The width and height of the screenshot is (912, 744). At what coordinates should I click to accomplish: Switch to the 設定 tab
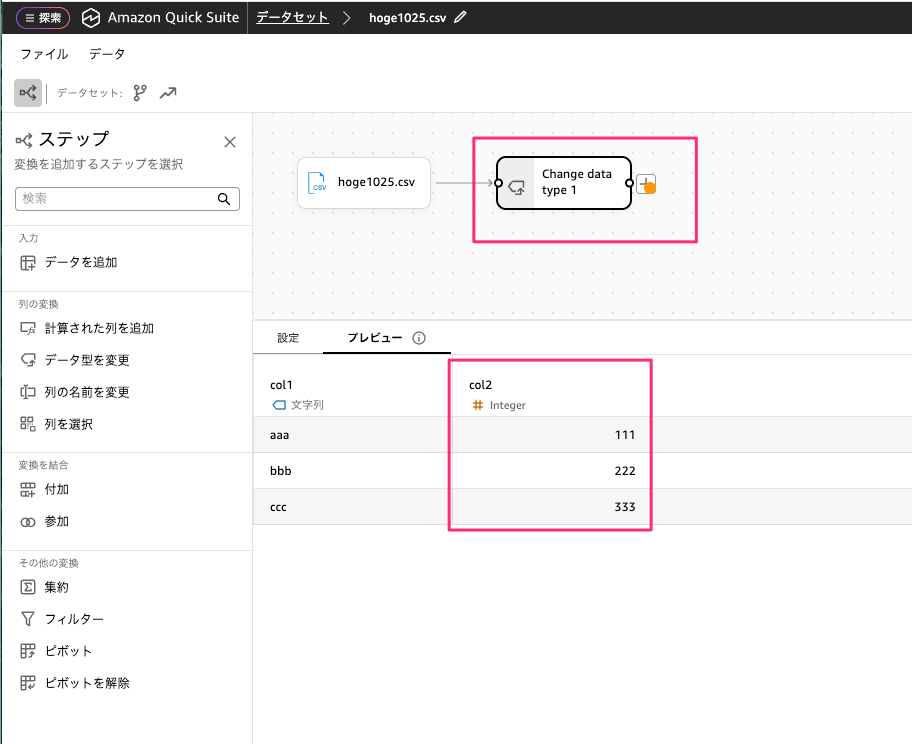[288, 338]
